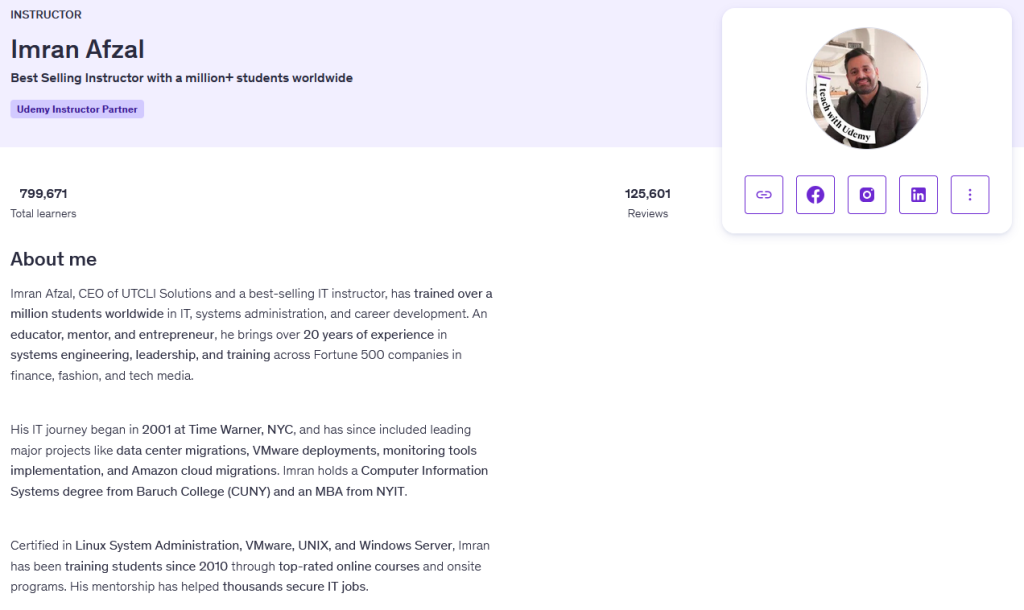Image resolution: width=1024 pixels, height=610 pixels.
Task: Click the 125,601 reviews count
Action: (647, 194)
